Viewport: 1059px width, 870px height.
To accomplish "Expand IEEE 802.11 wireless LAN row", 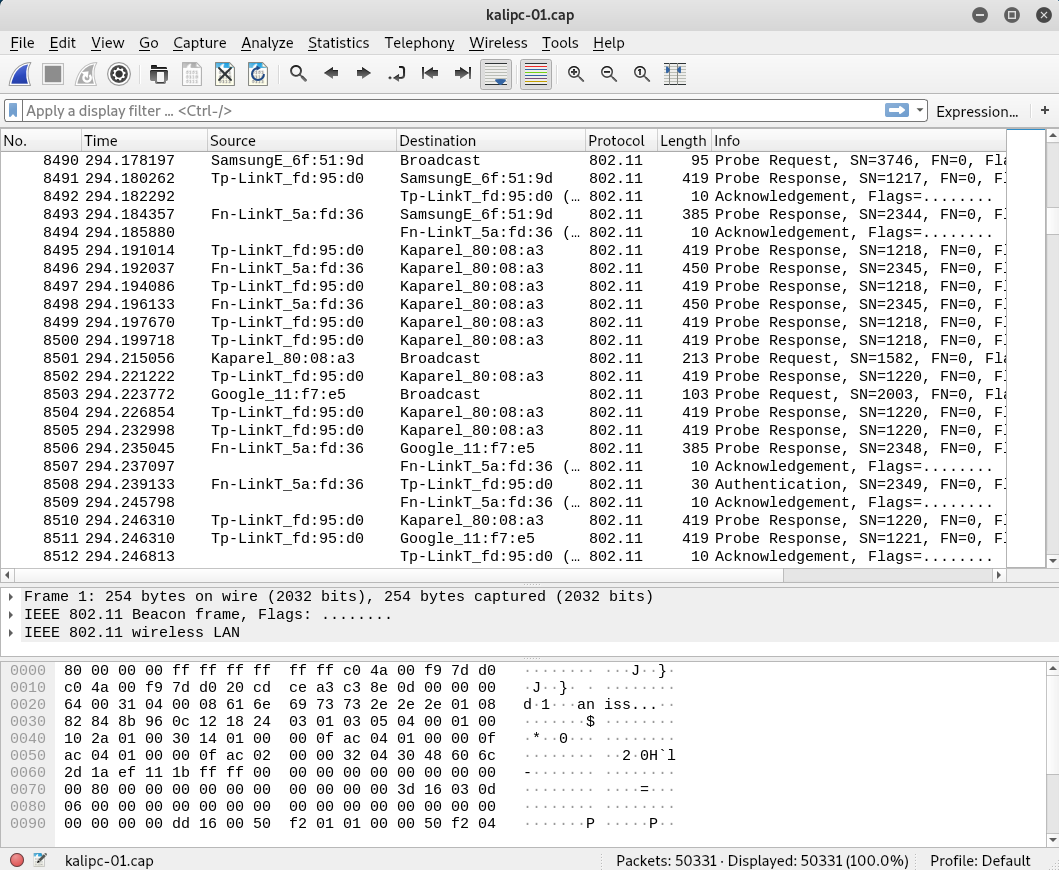I will coord(11,632).
